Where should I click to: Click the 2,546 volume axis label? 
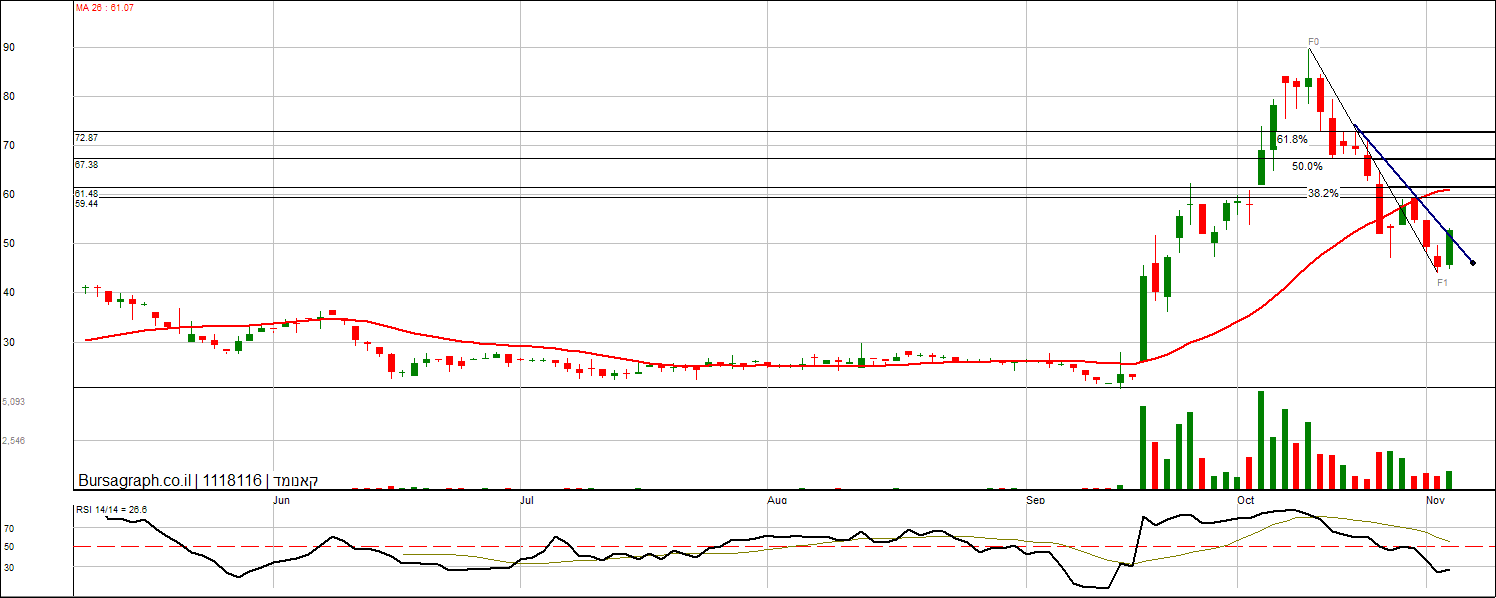[12, 440]
